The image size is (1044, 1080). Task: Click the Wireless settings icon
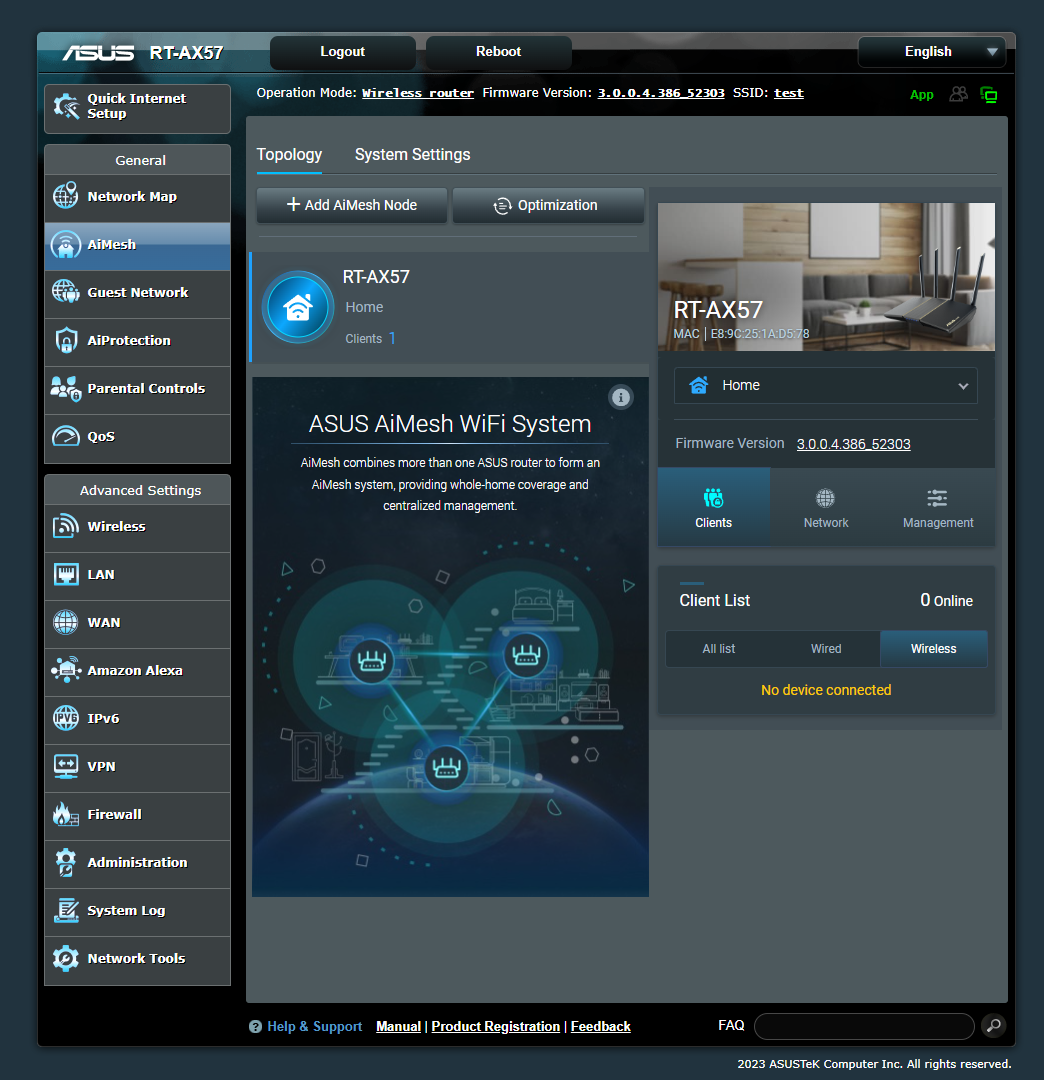66,526
